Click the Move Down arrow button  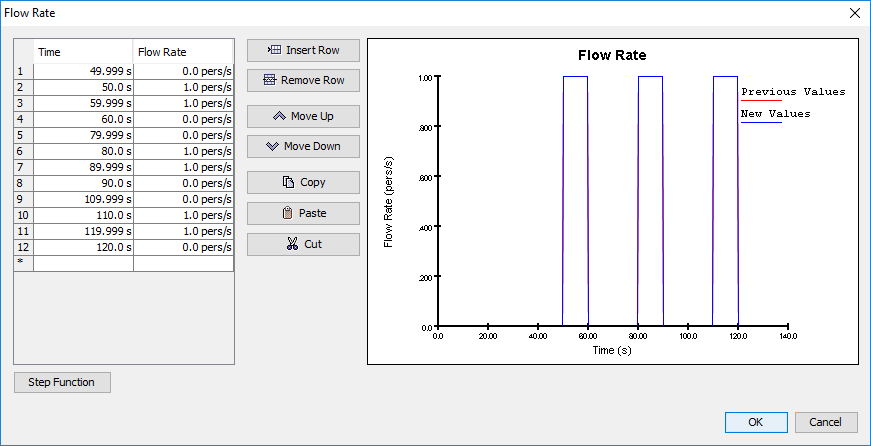303,146
